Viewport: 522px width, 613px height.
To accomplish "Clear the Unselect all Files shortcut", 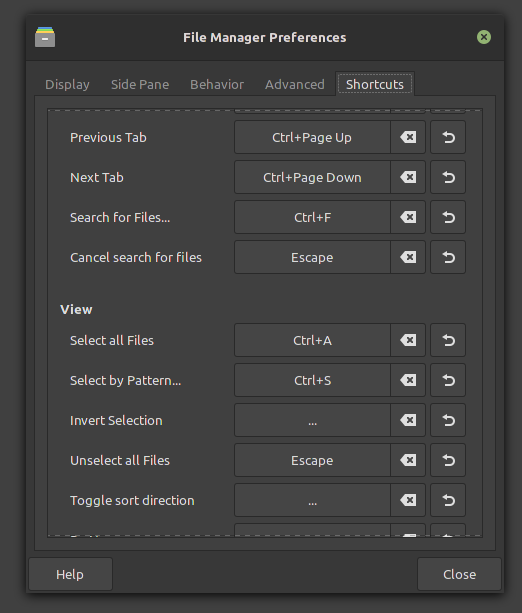I will coord(408,460).
